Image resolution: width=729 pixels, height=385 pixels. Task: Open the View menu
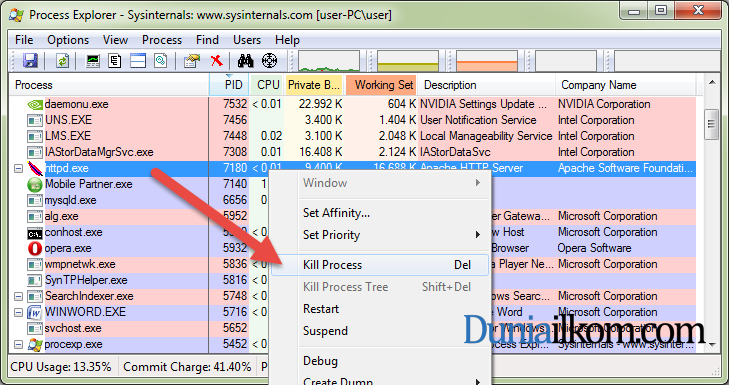pos(115,40)
